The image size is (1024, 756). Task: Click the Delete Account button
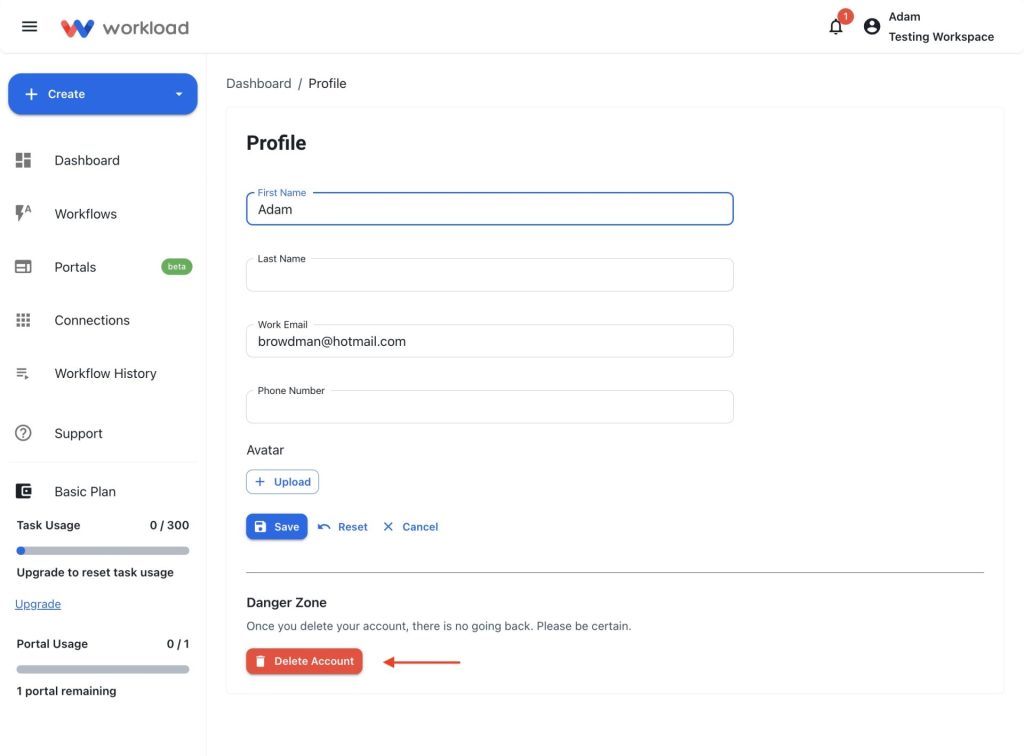304,661
